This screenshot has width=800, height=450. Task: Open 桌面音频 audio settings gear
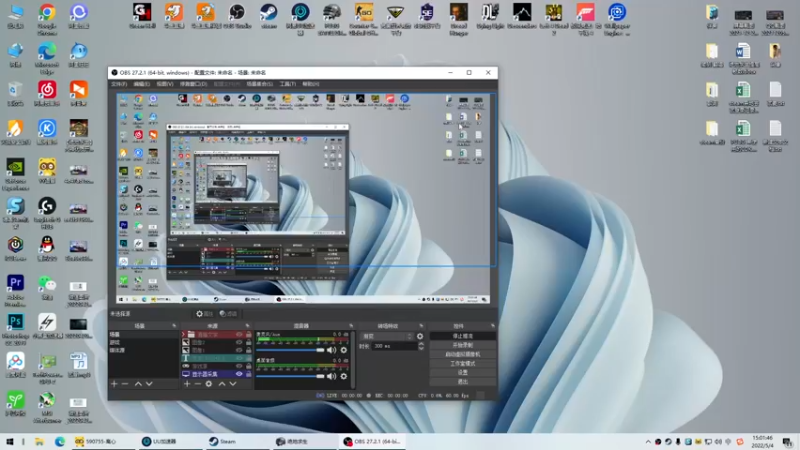(343, 376)
